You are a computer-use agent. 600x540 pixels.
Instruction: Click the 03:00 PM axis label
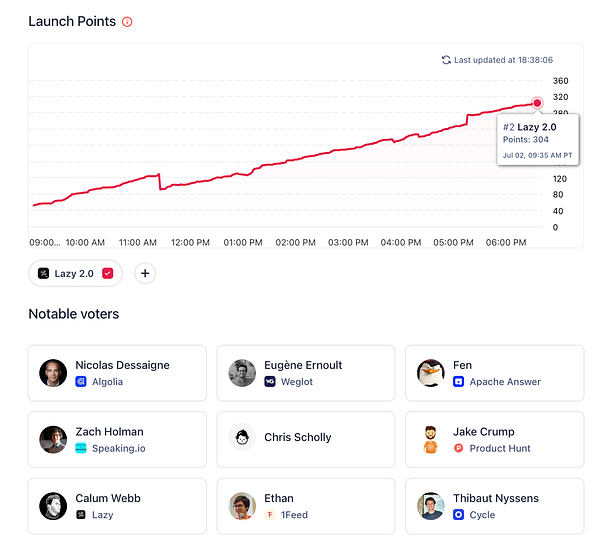(348, 243)
